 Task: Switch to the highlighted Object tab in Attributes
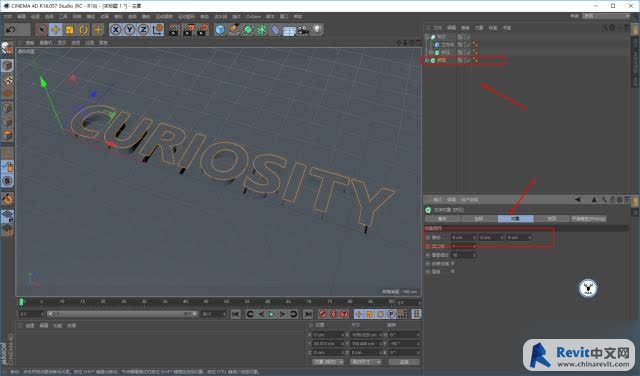(x=516, y=219)
